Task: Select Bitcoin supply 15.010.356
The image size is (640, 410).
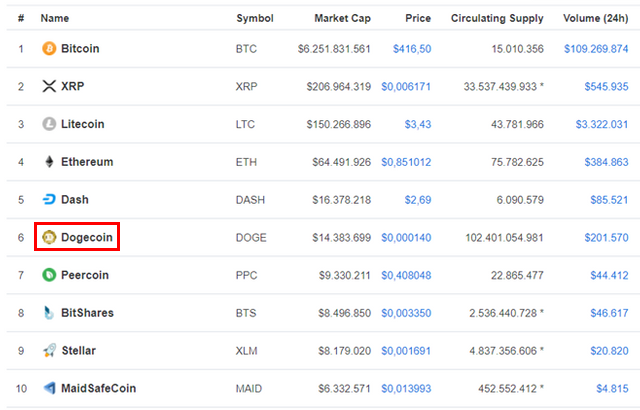Action: [518, 49]
